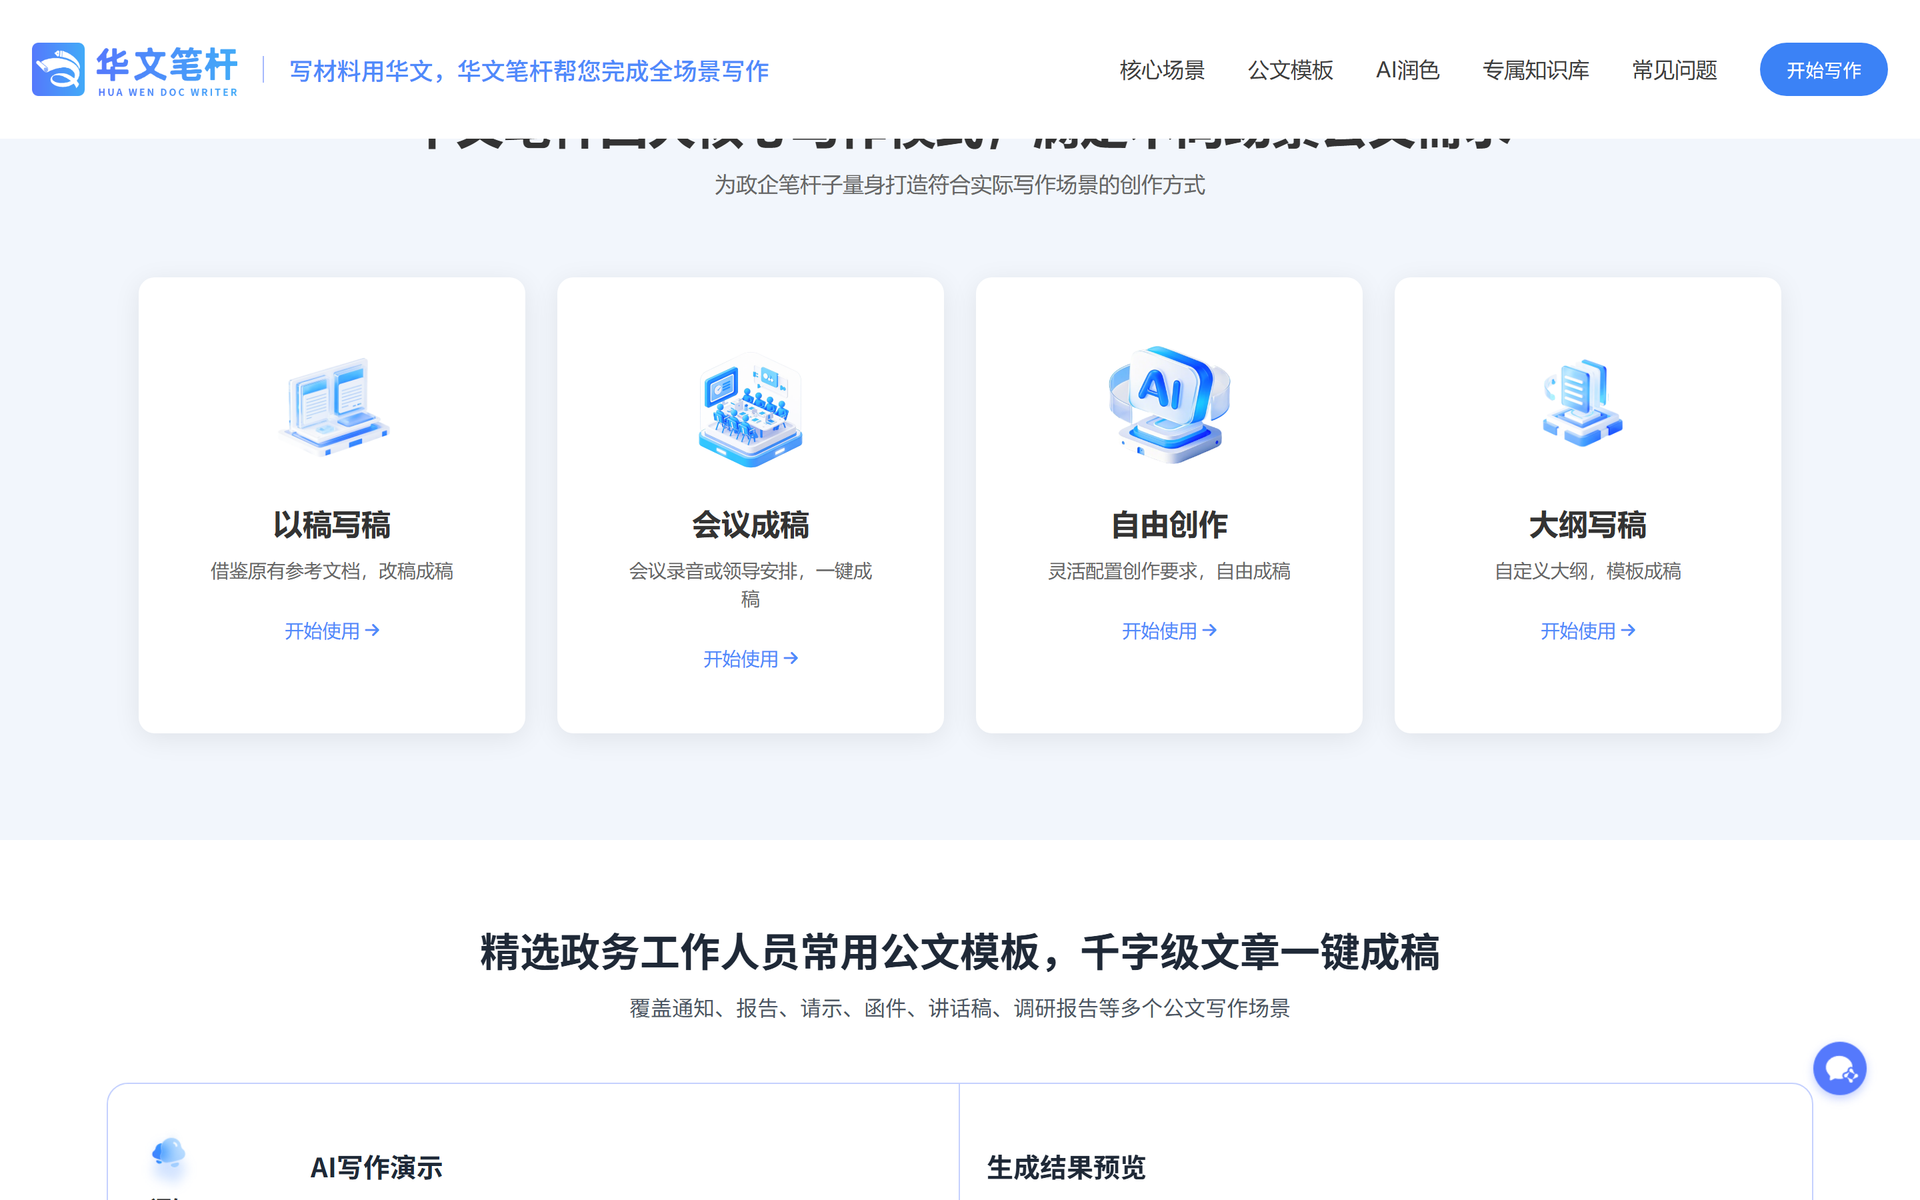Open the 核心场景 nav item
The image size is (1920, 1200).
pos(1162,70)
